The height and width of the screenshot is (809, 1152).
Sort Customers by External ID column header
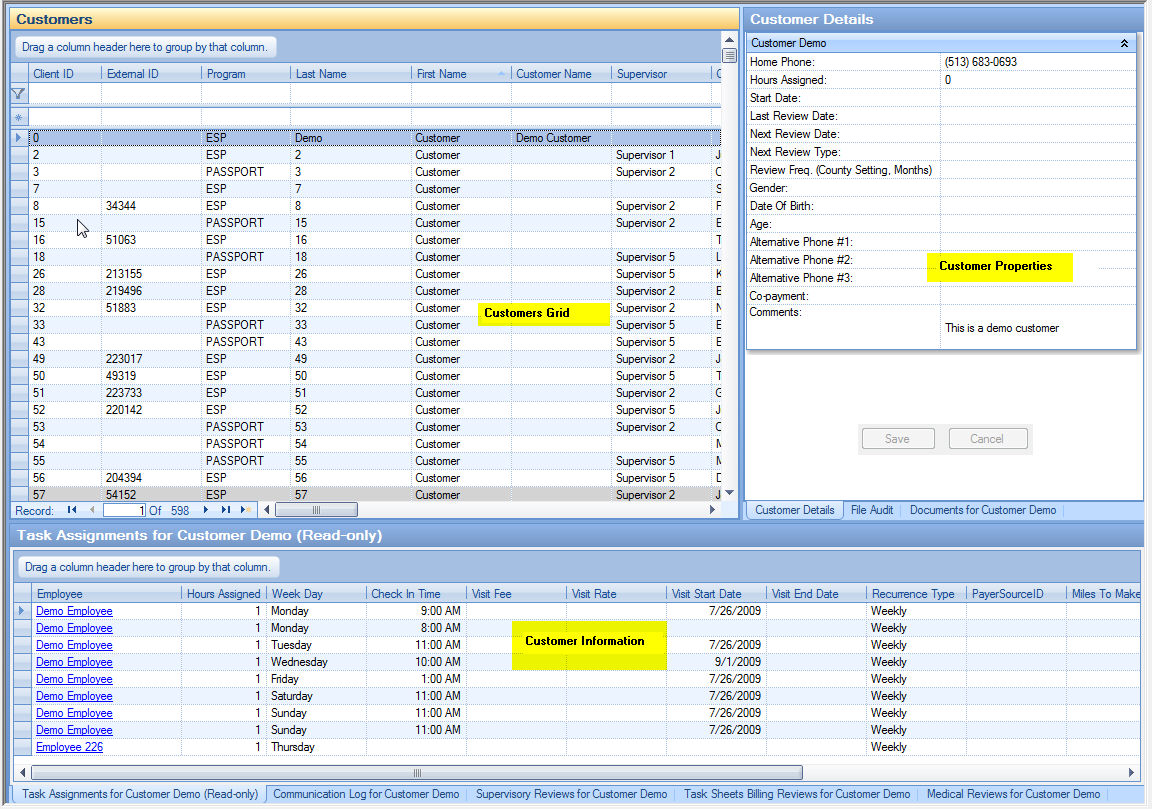coord(151,73)
